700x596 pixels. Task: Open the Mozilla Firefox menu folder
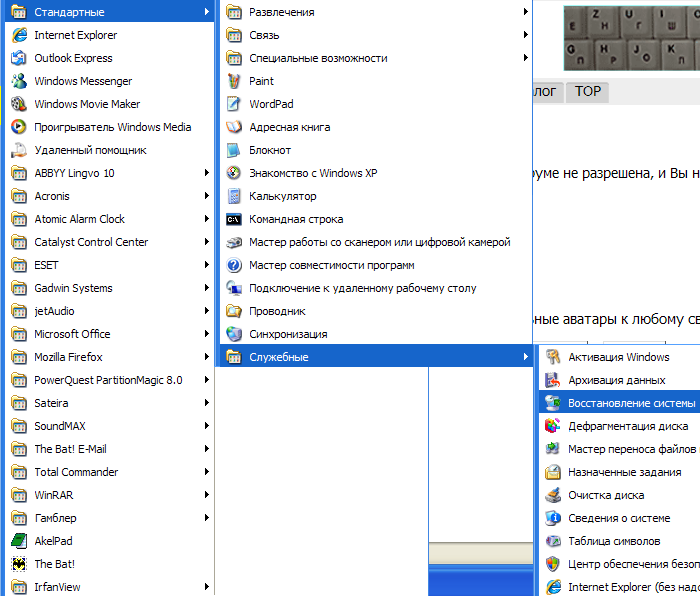click(109, 357)
